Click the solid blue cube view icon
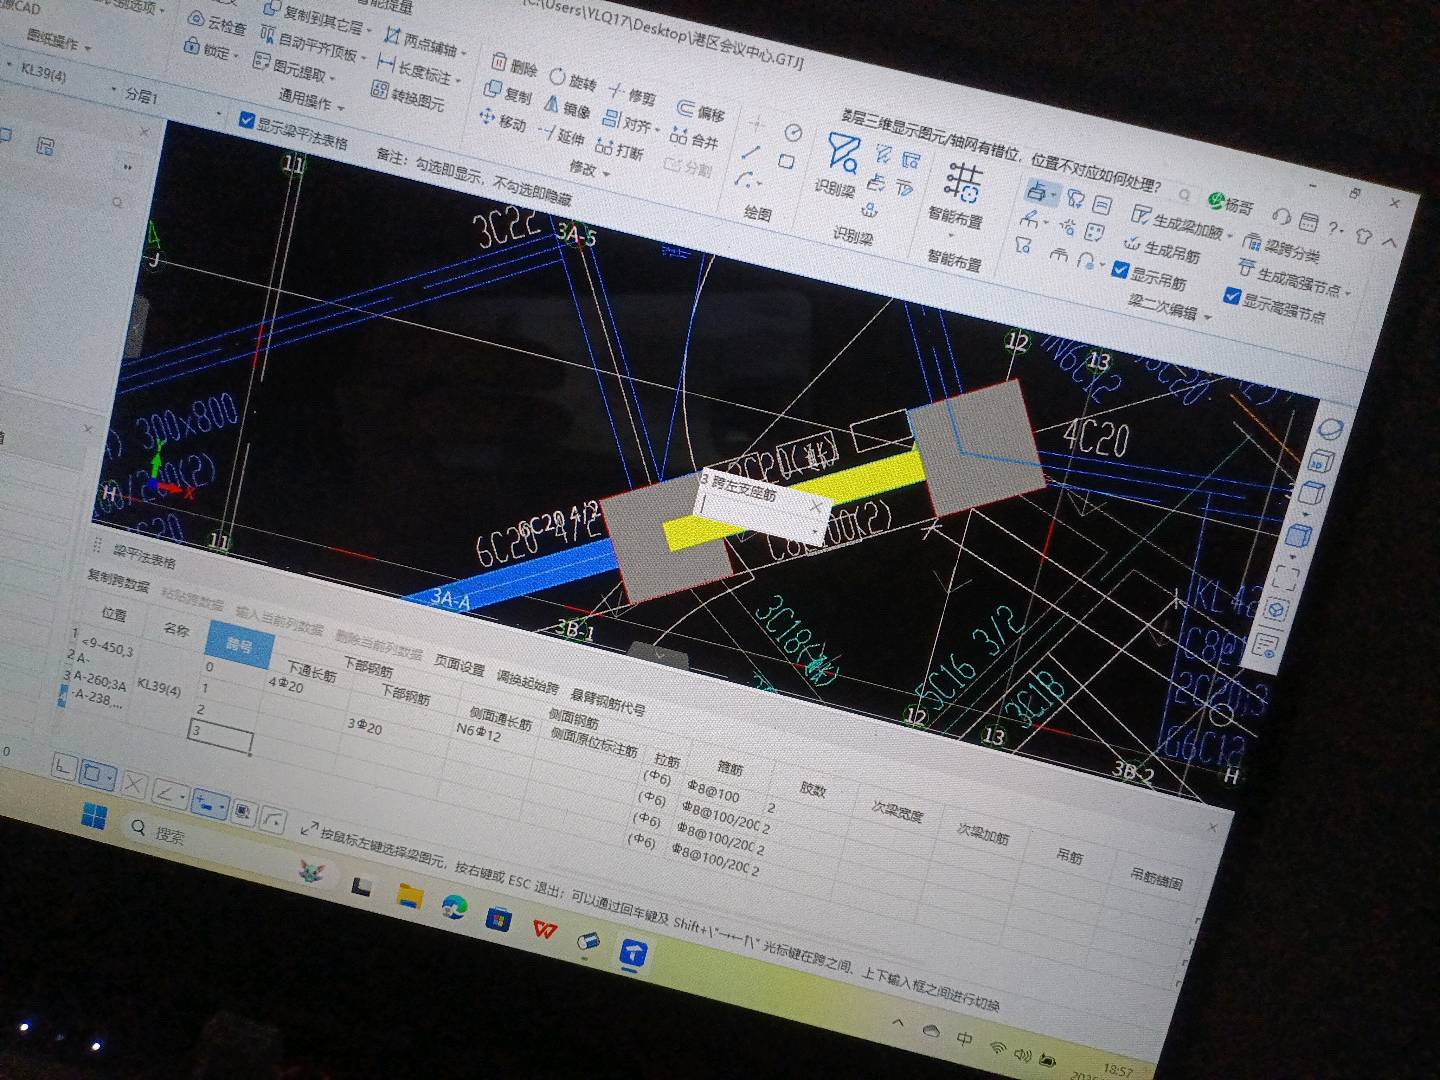1440x1080 pixels. point(1299,534)
